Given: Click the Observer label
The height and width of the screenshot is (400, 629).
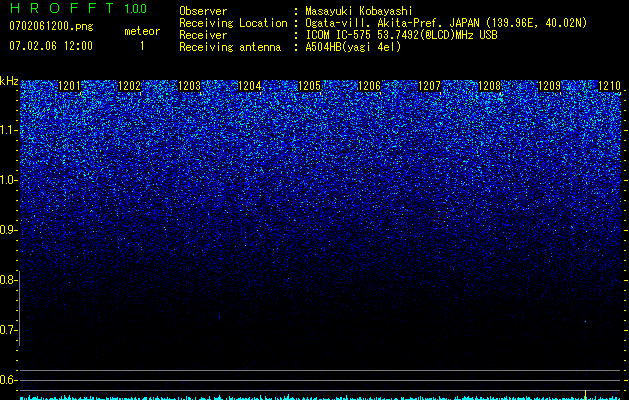Looking at the screenshot, I should (203, 11).
